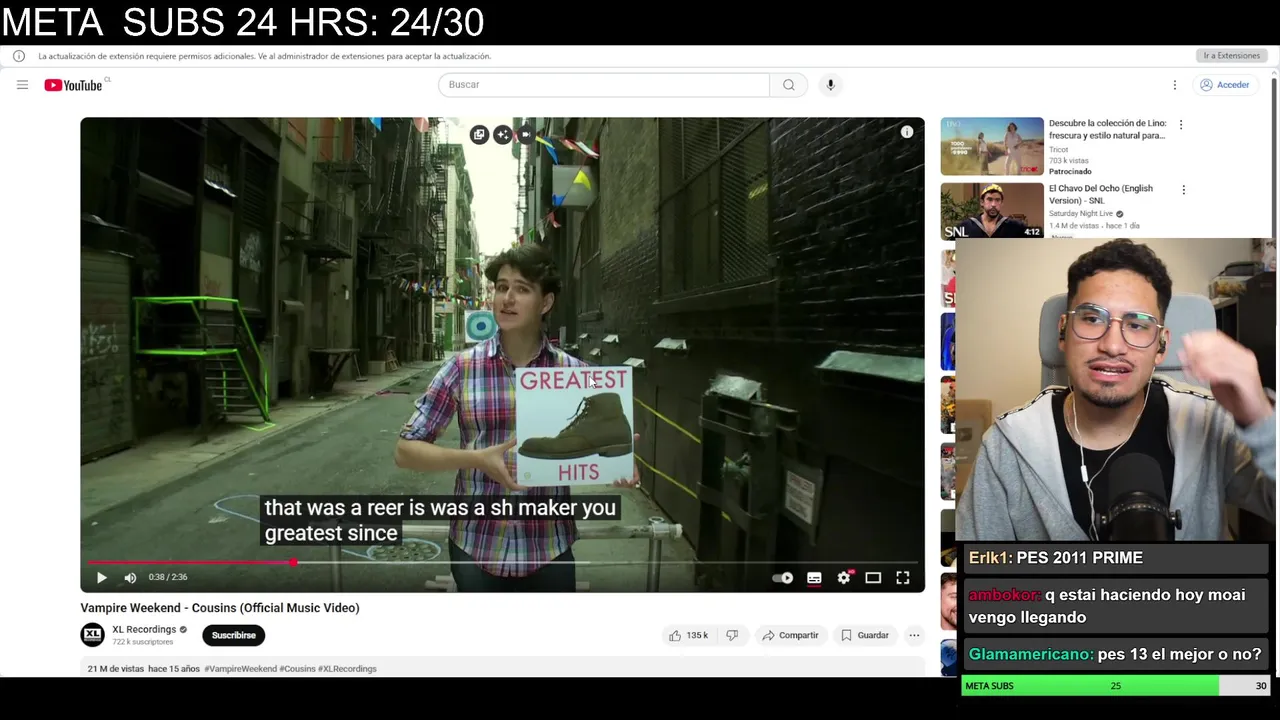
Task: Click the 0:38 / 2:36 time display
Action: [168, 577]
